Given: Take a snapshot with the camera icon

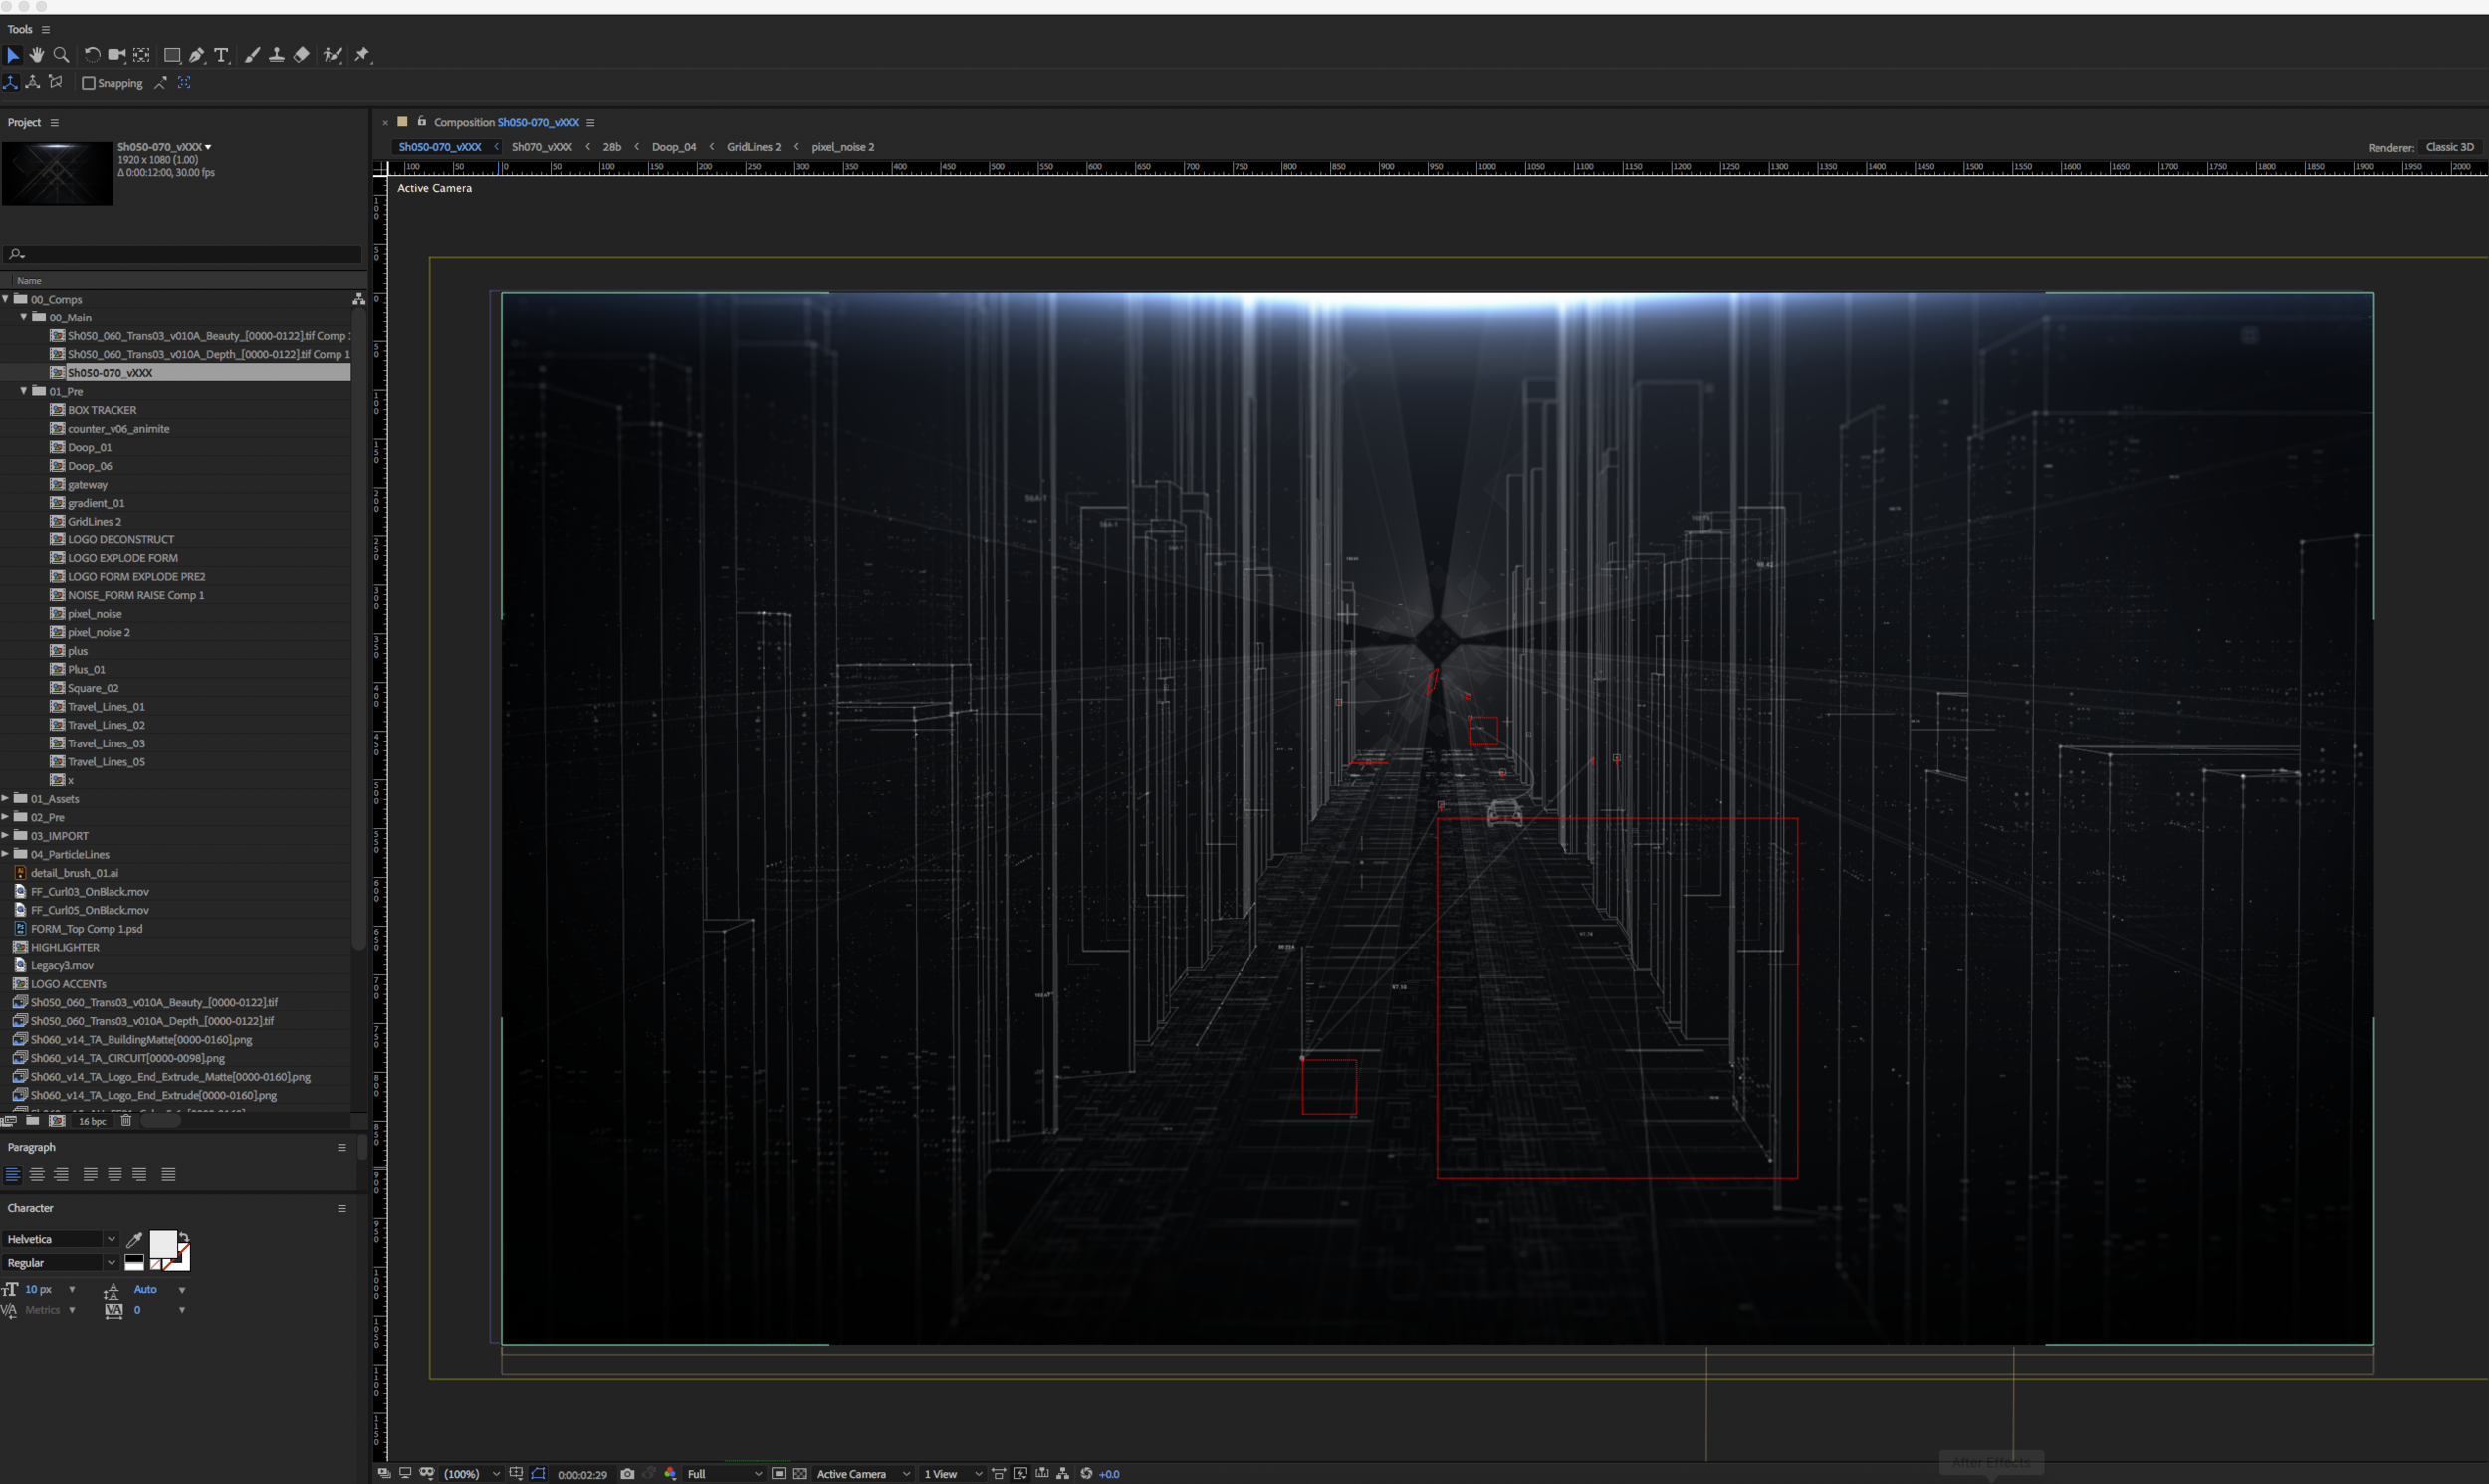Looking at the screenshot, I should pos(627,1474).
